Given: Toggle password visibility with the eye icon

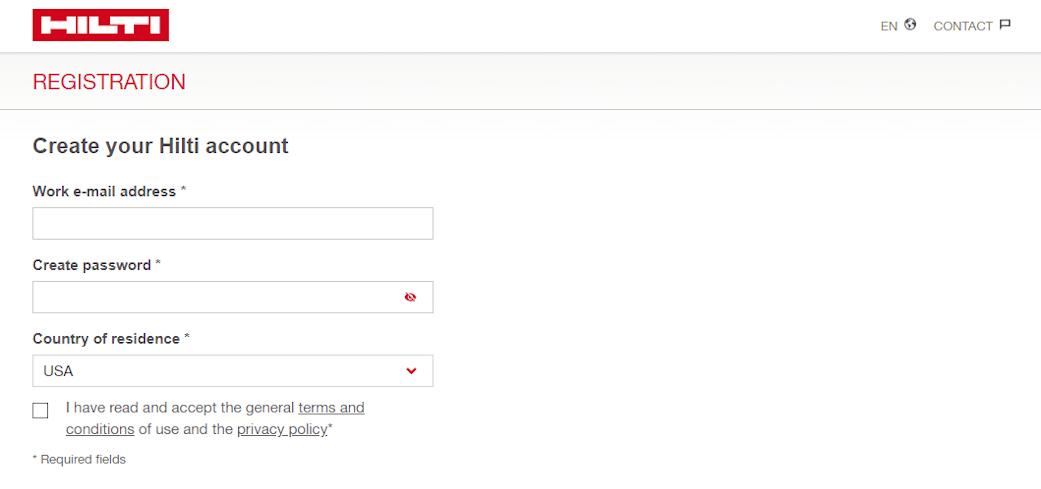Looking at the screenshot, I should coord(410,297).
